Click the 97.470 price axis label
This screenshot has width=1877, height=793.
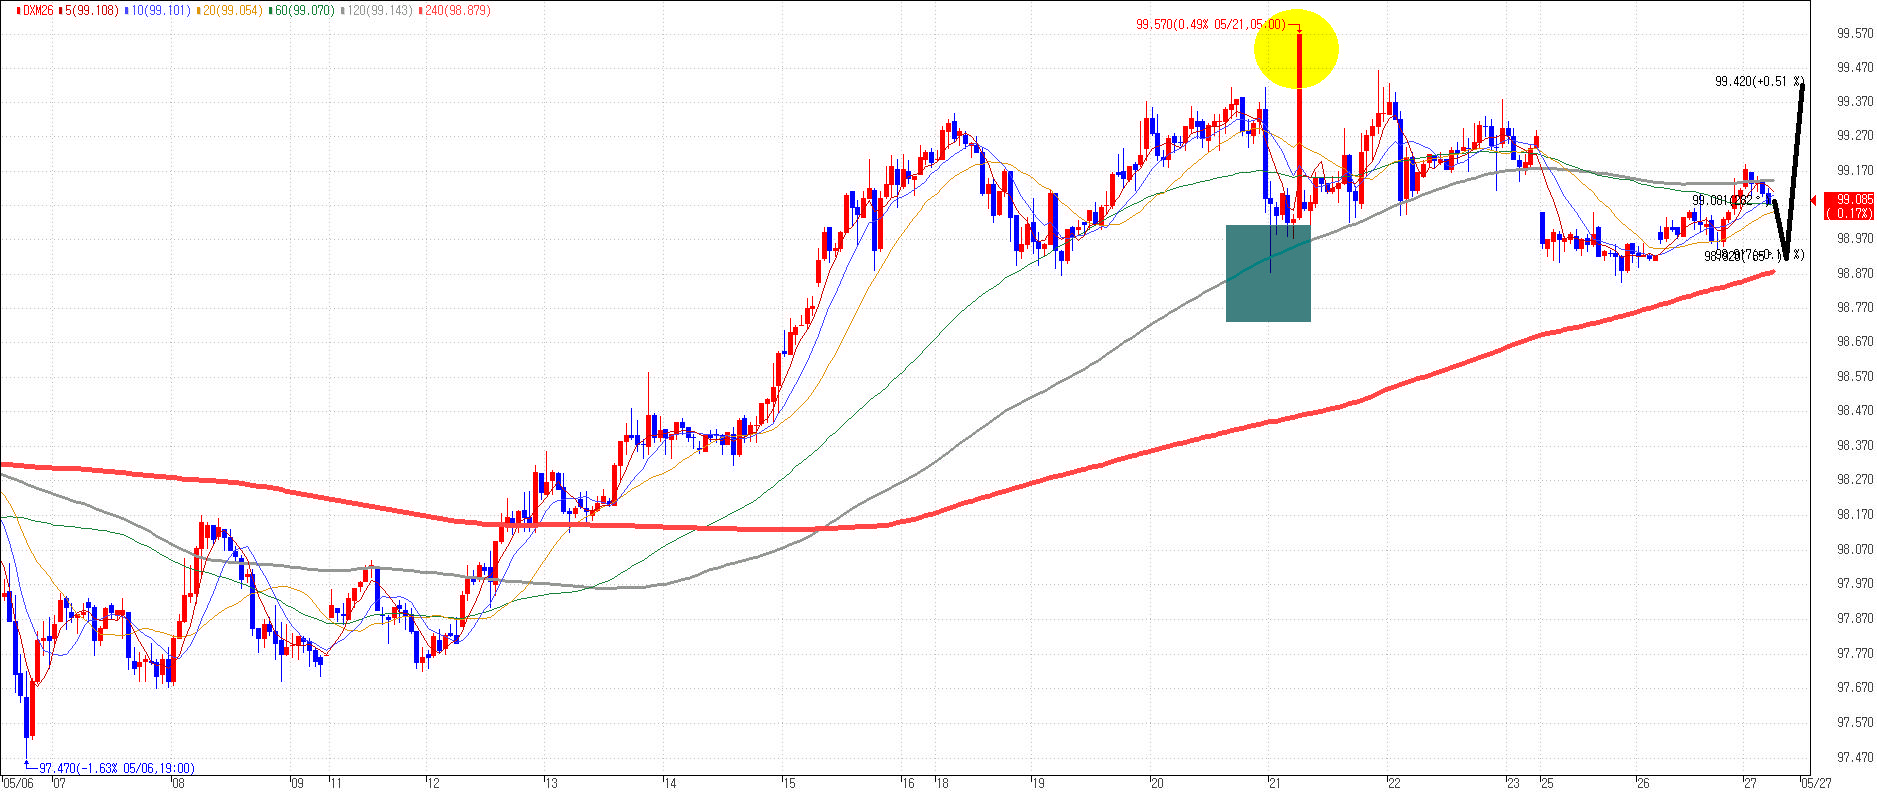coord(1855,757)
